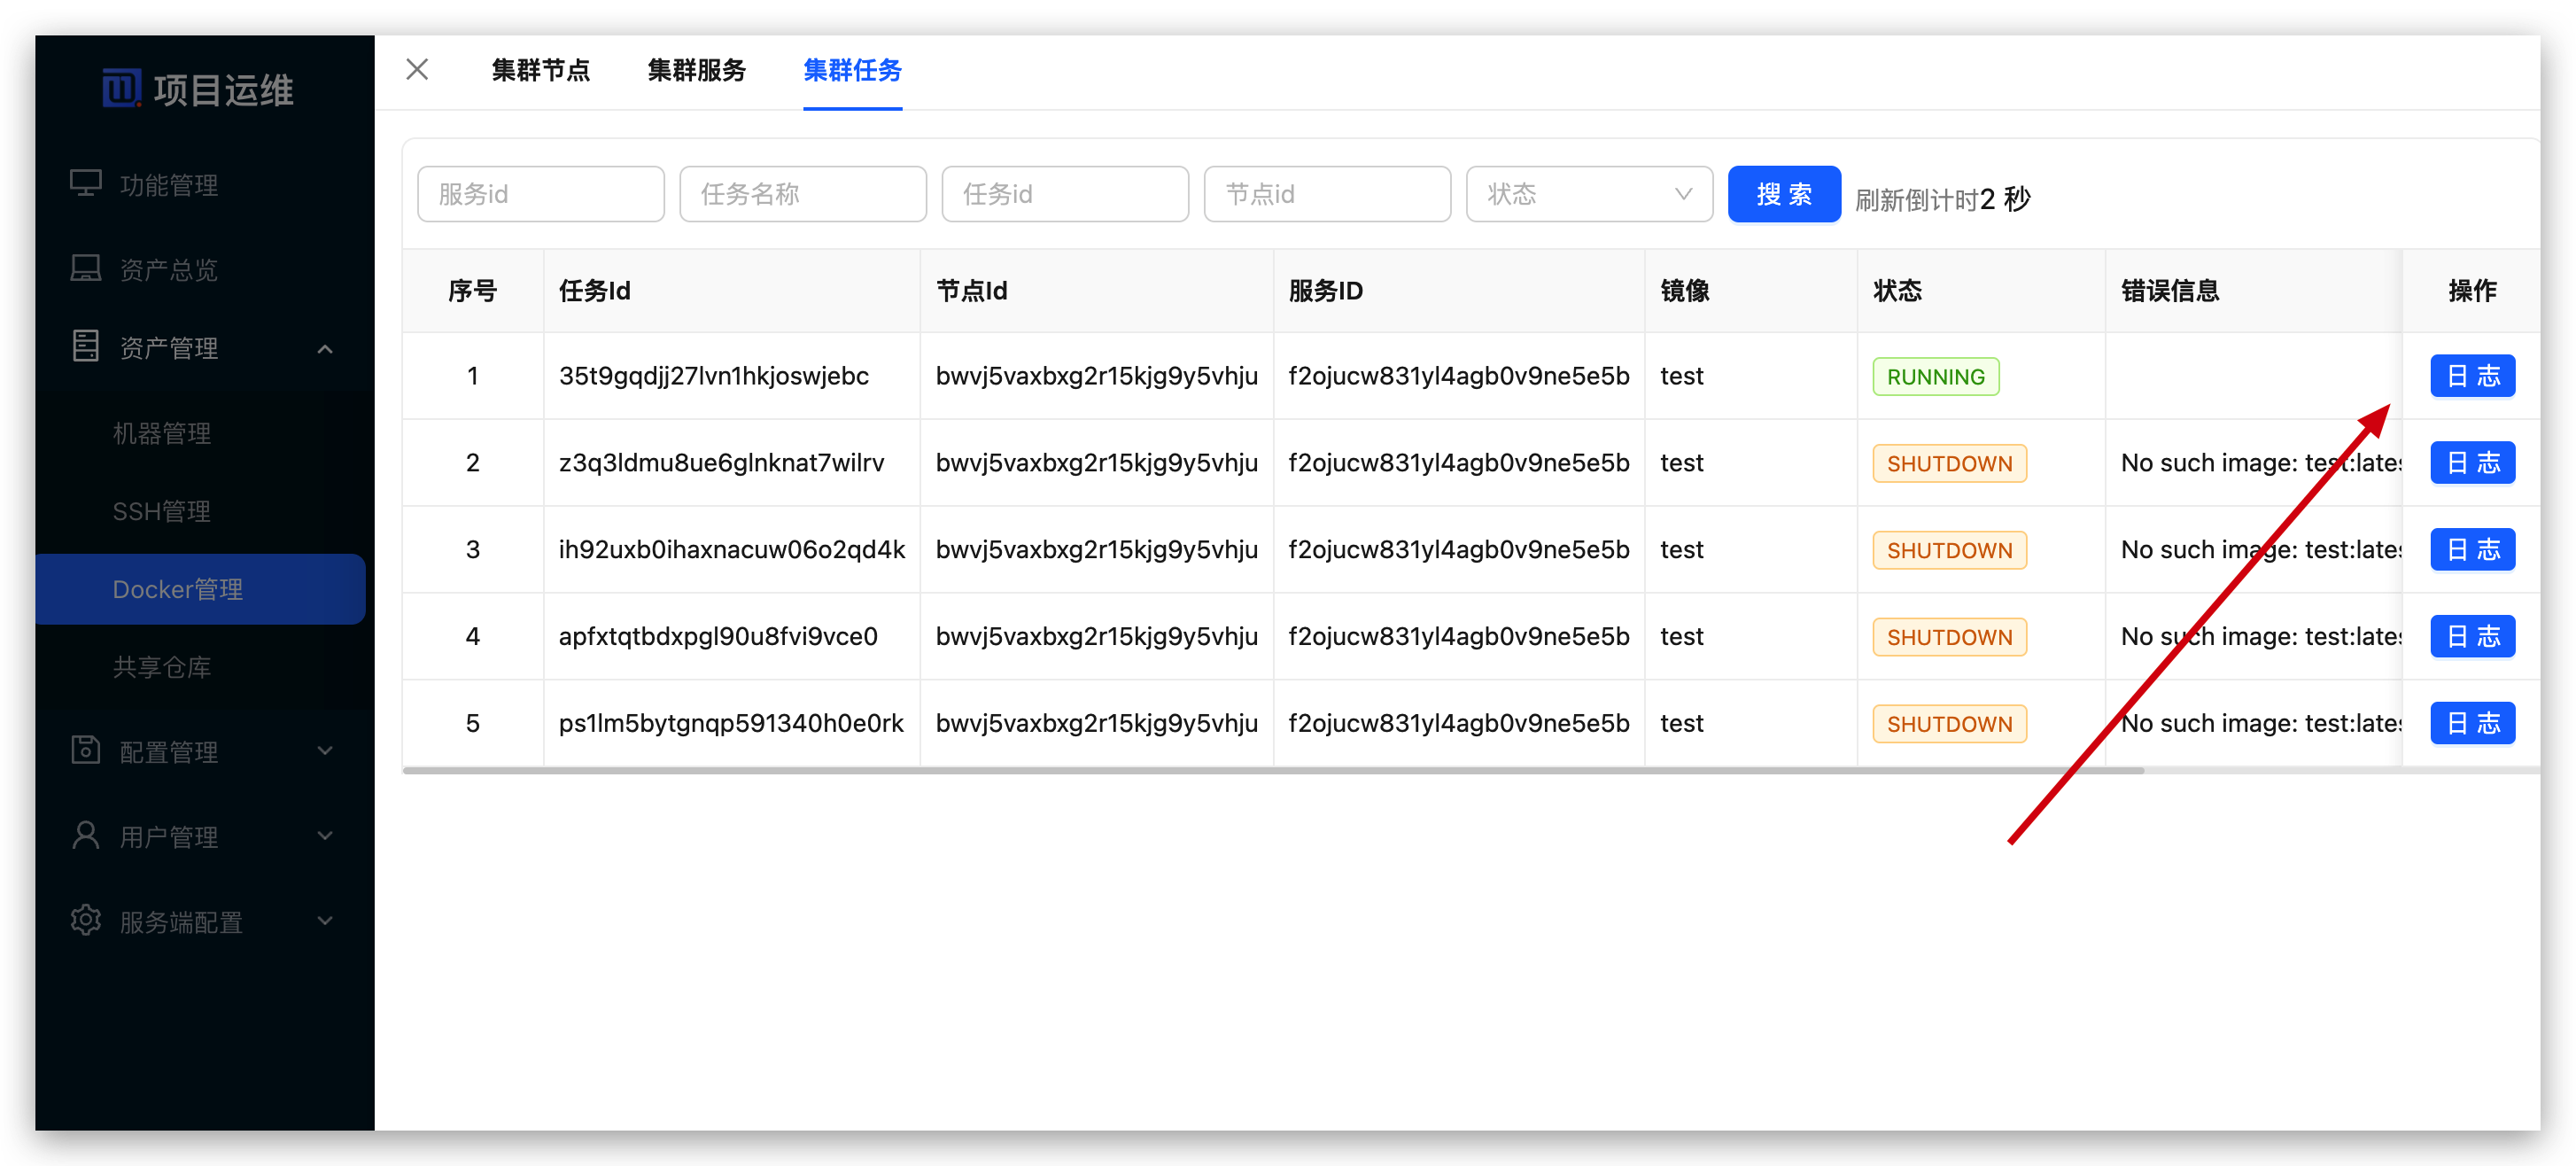The image size is (2576, 1166).
Task: Click the laptop icon beside 资产总览
Action: [x=85, y=268]
